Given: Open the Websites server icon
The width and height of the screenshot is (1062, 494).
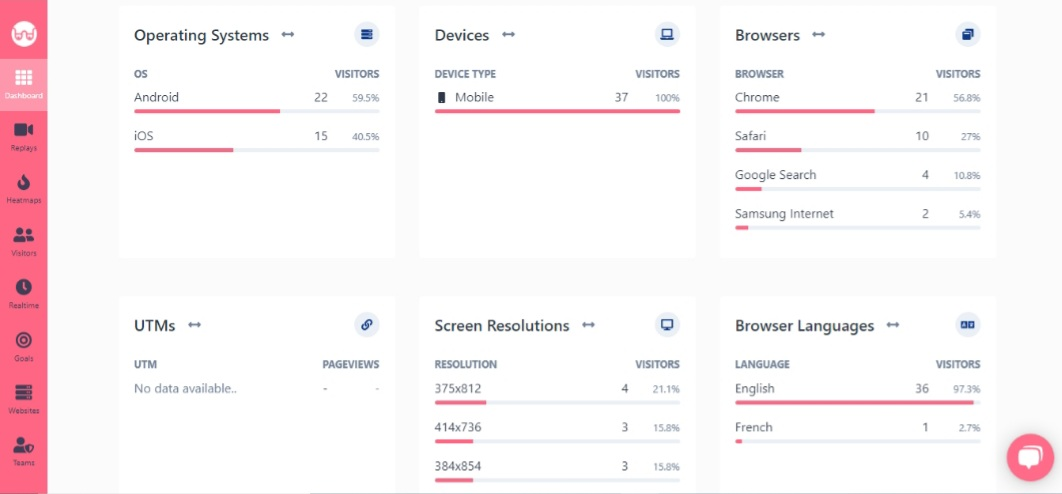Looking at the screenshot, I should click(24, 392).
